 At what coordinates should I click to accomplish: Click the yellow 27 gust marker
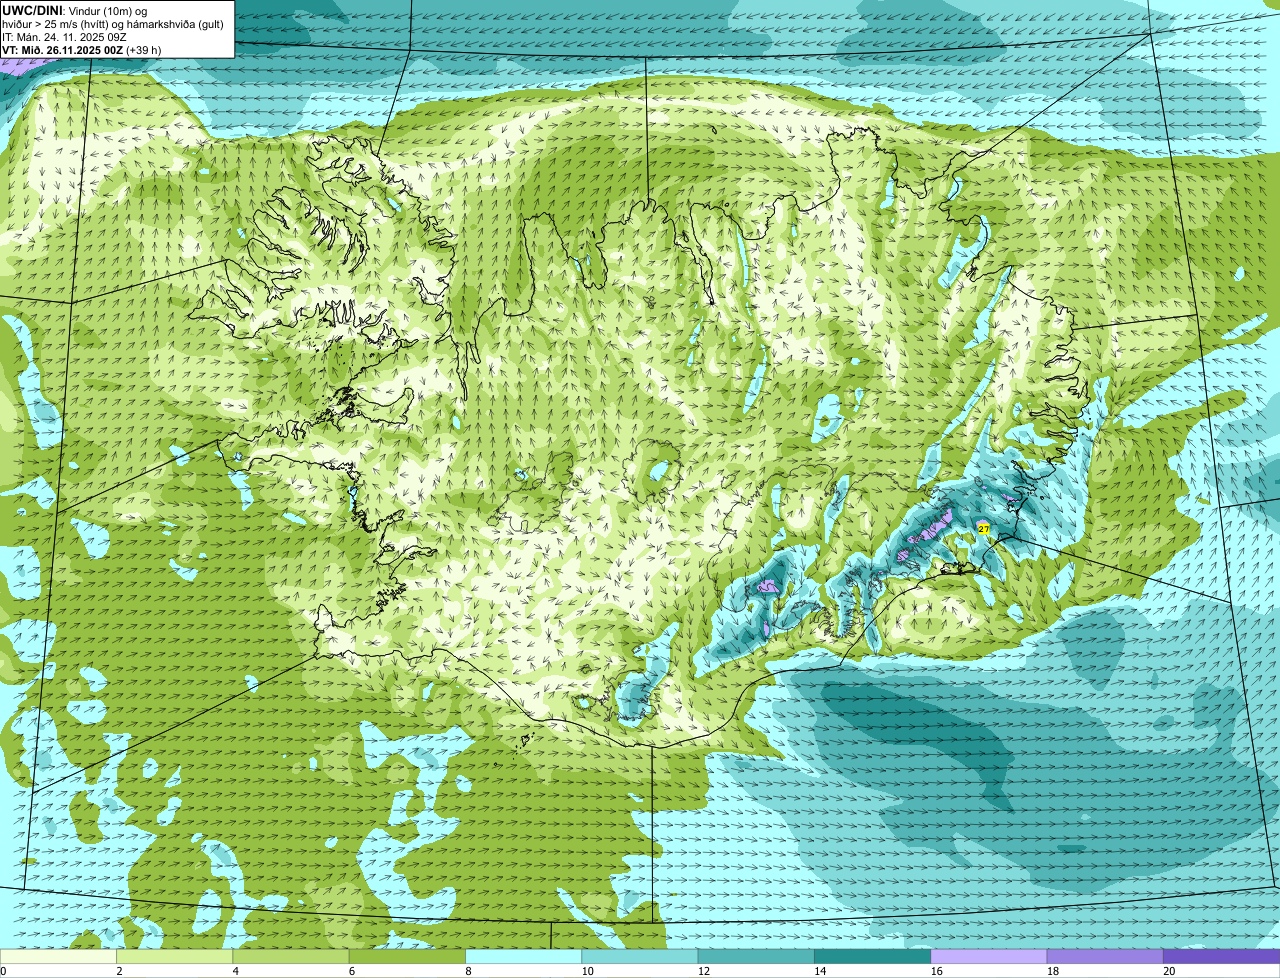tap(984, 528)
